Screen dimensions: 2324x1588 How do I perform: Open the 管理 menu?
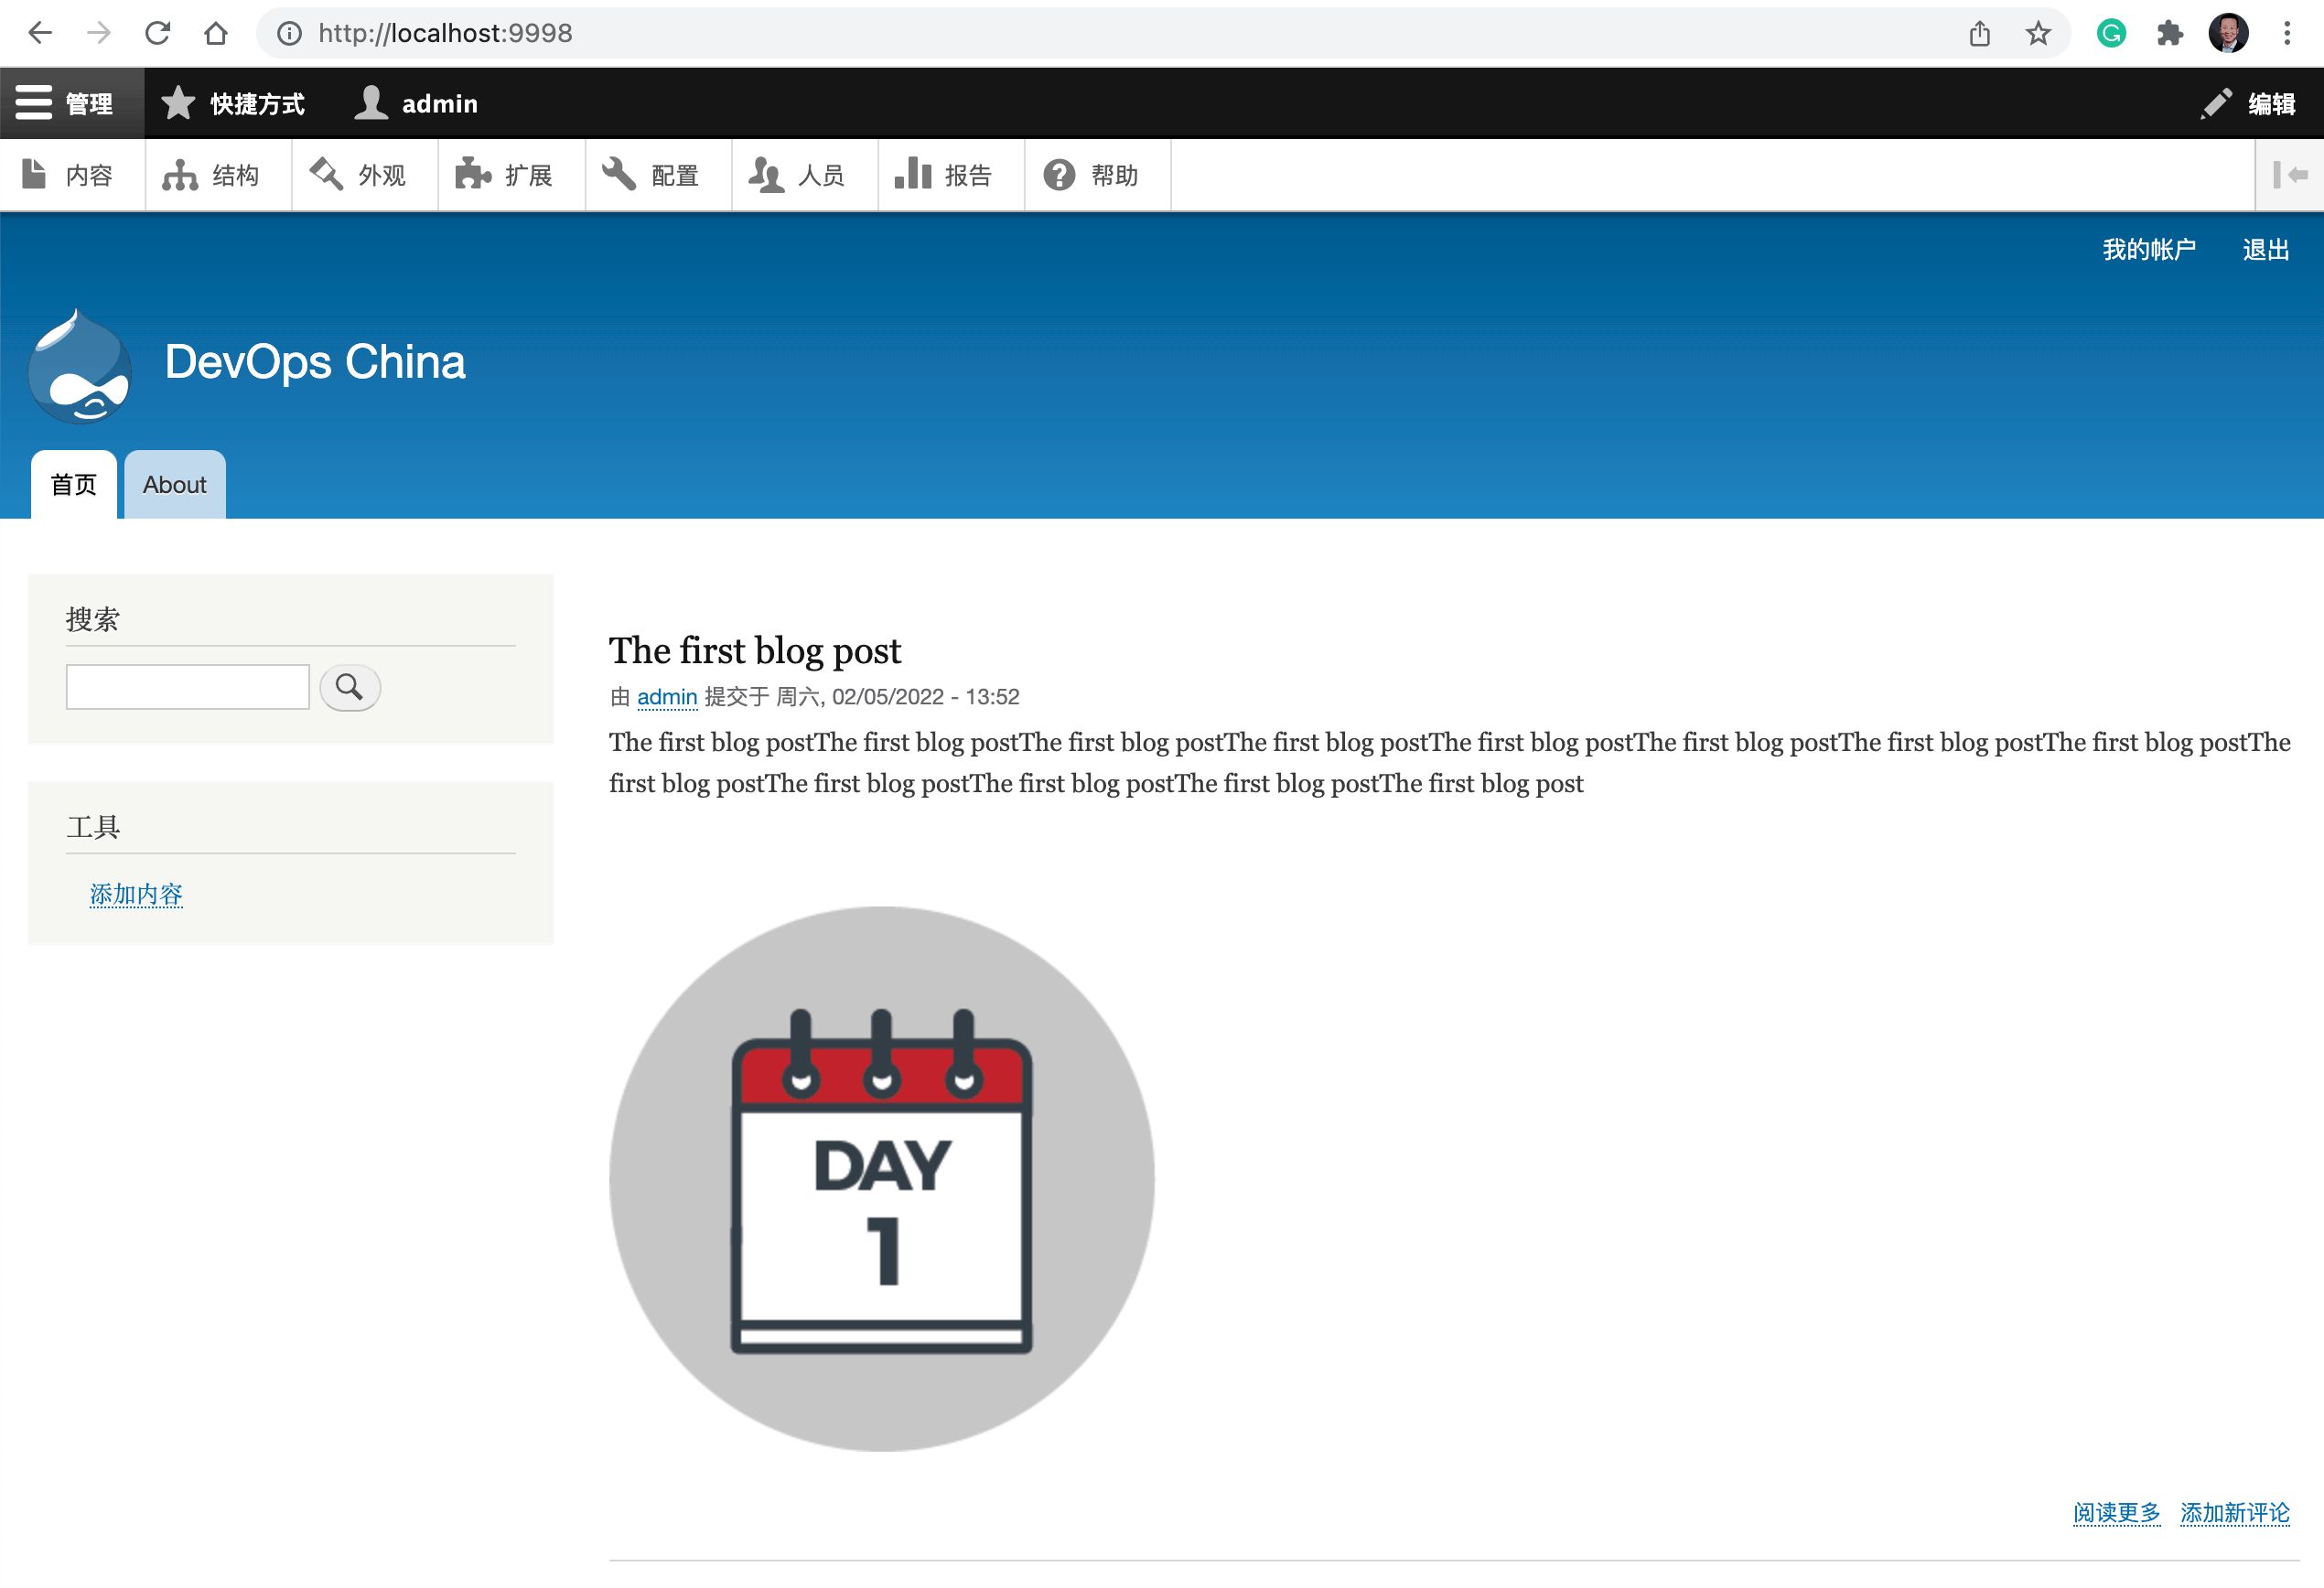(x=71, y=103)
